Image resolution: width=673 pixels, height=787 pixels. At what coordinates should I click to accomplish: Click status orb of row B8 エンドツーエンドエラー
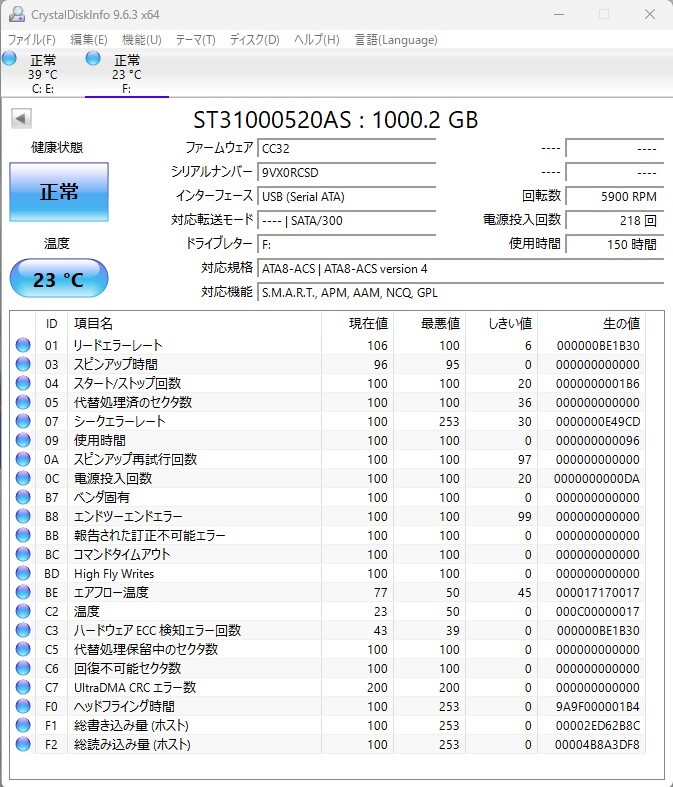[x=23, y=516]
